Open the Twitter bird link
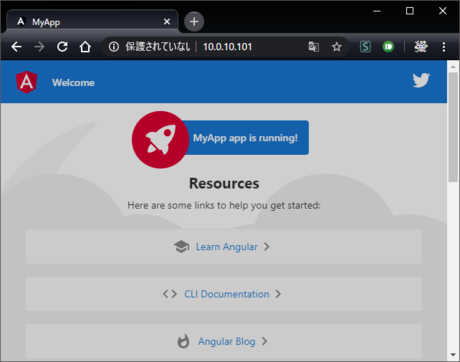Image resolution: width=460 pixels, height=362 pixels. click(x=421, y=80)
